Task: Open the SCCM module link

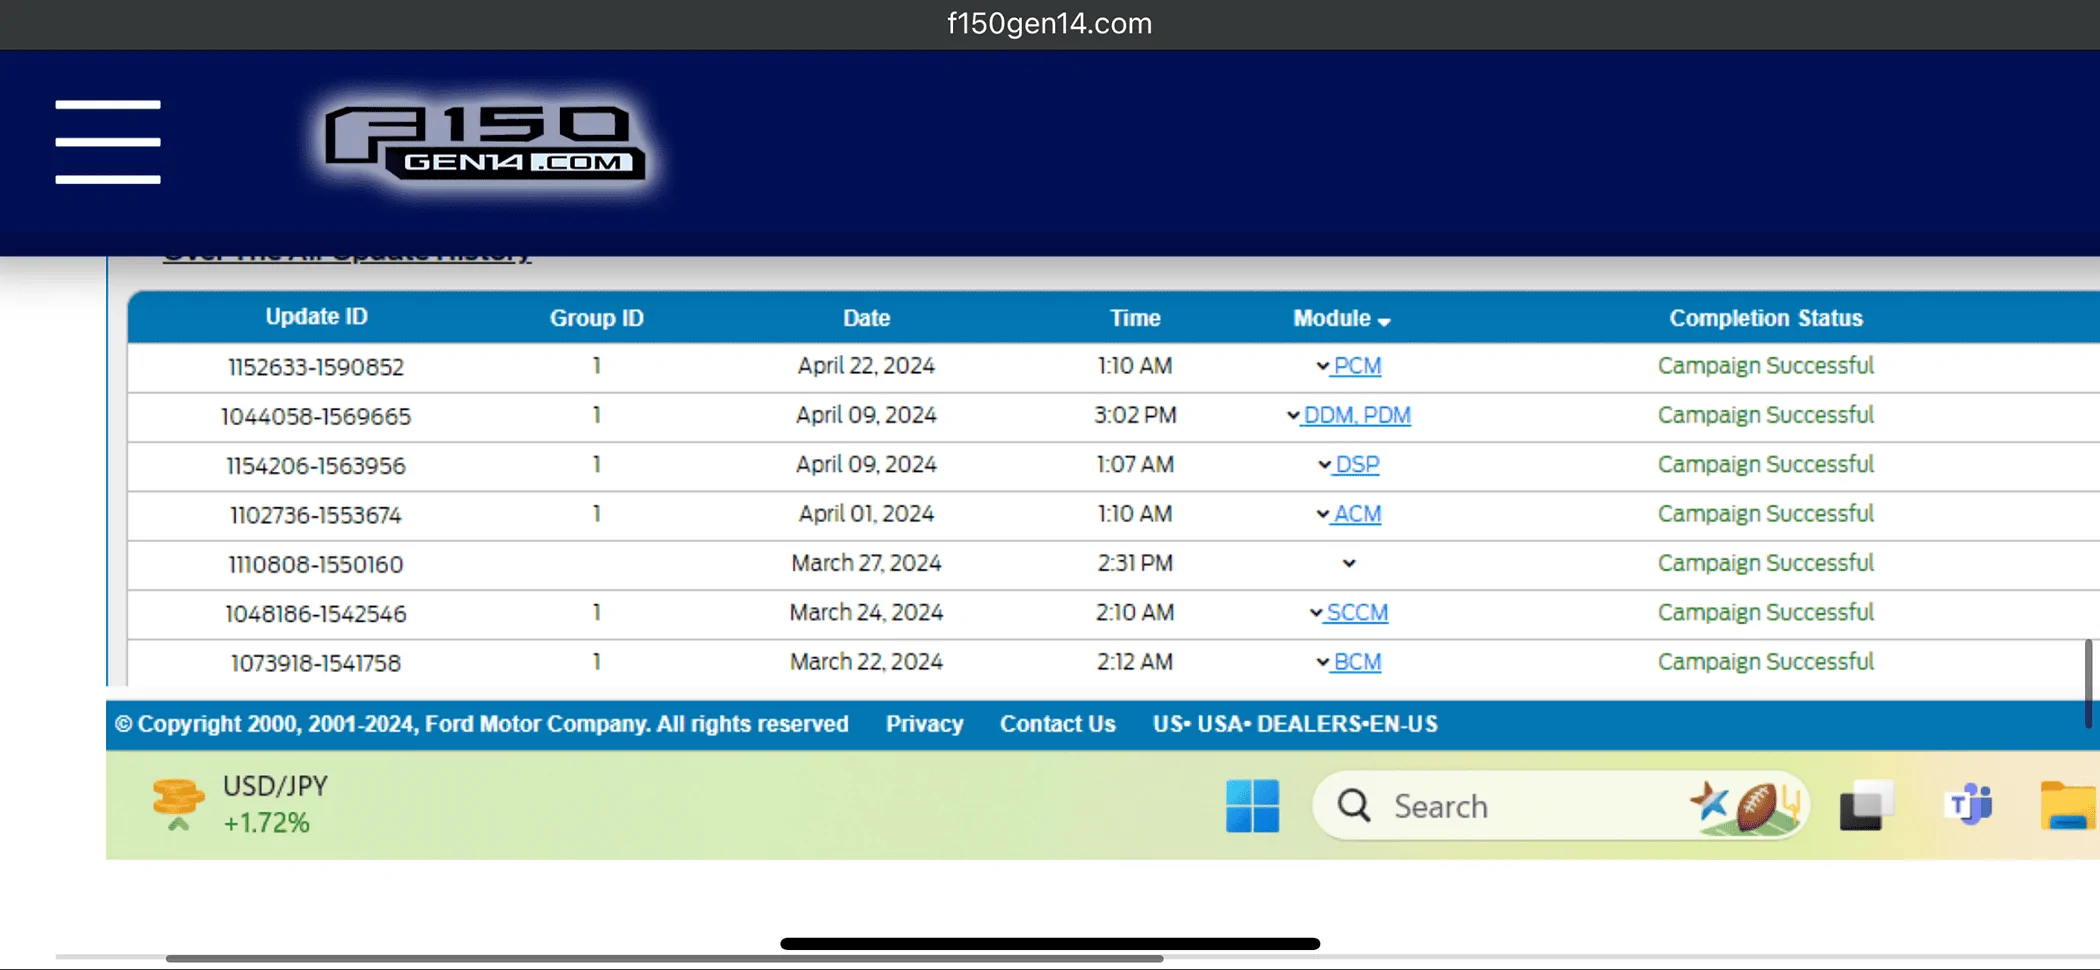Action: (x=1357, y=613)
